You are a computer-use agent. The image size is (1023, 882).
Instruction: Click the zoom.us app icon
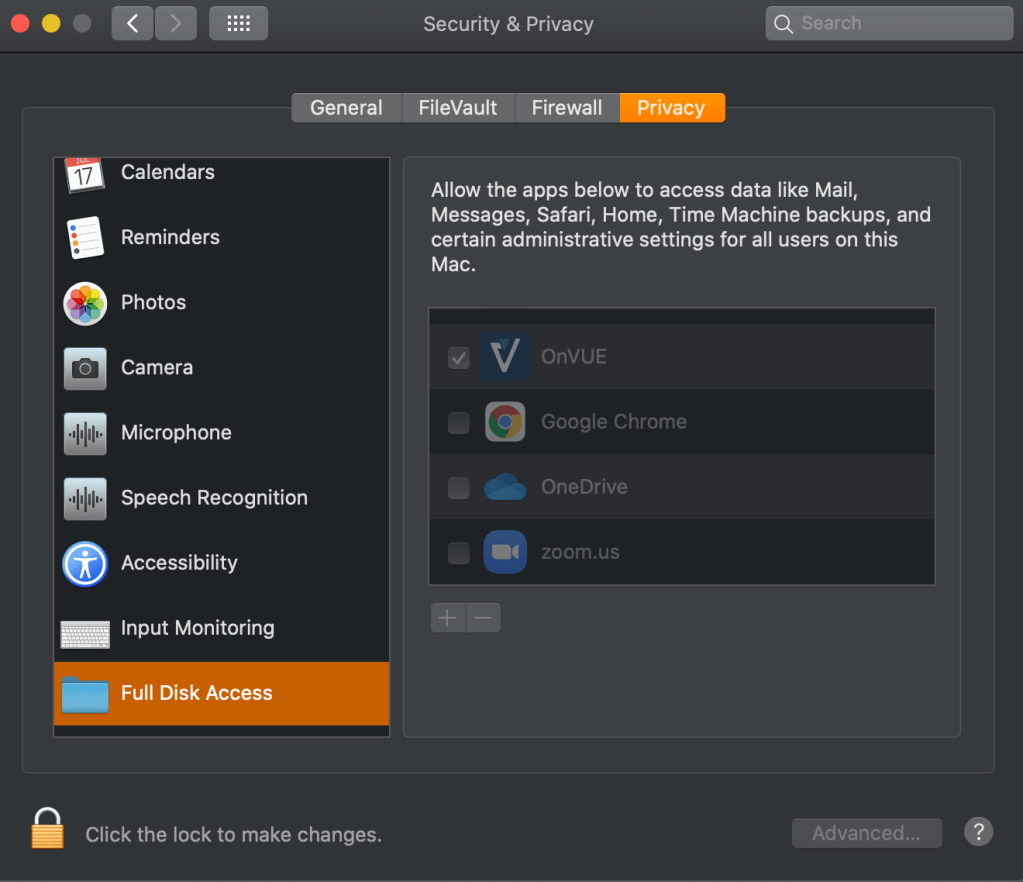pyautogui.click(x=505, y=552)
